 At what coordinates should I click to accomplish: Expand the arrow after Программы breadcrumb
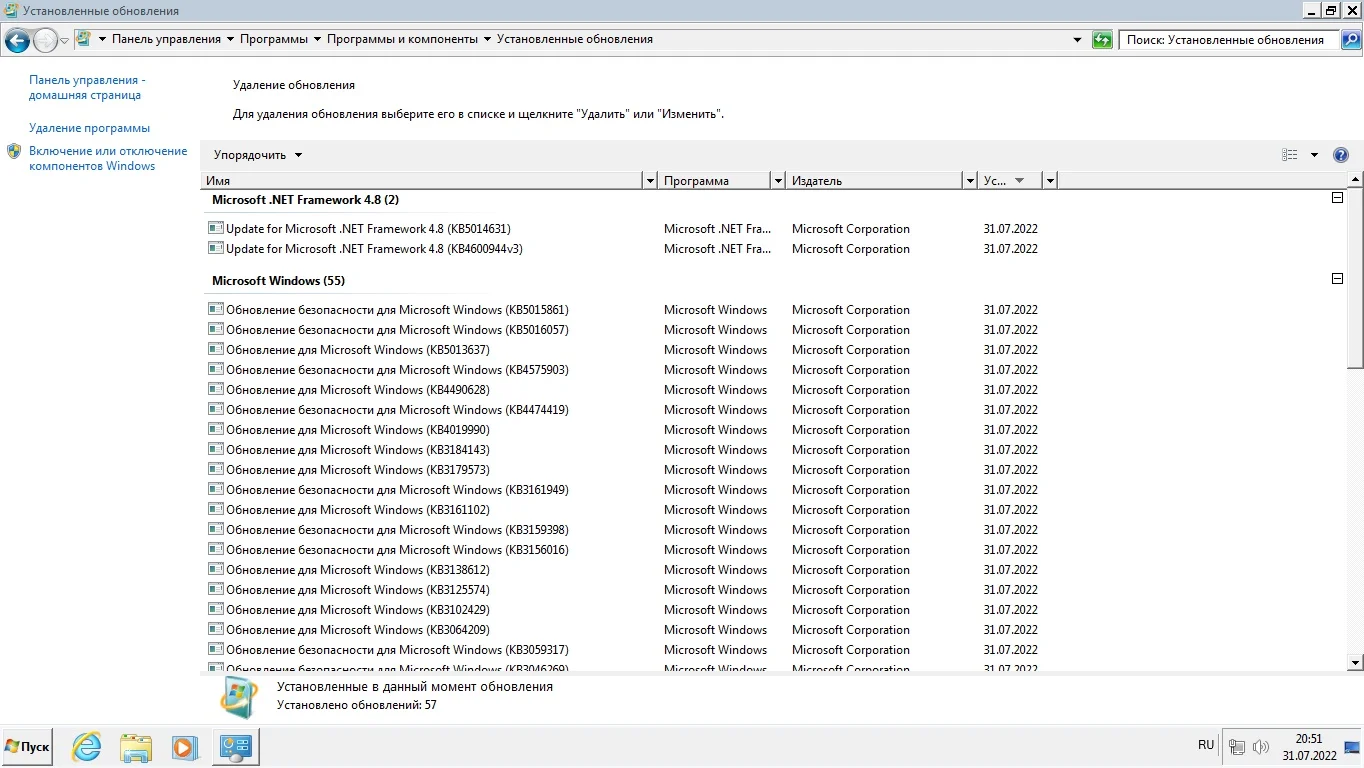click(x=317, y=39)
